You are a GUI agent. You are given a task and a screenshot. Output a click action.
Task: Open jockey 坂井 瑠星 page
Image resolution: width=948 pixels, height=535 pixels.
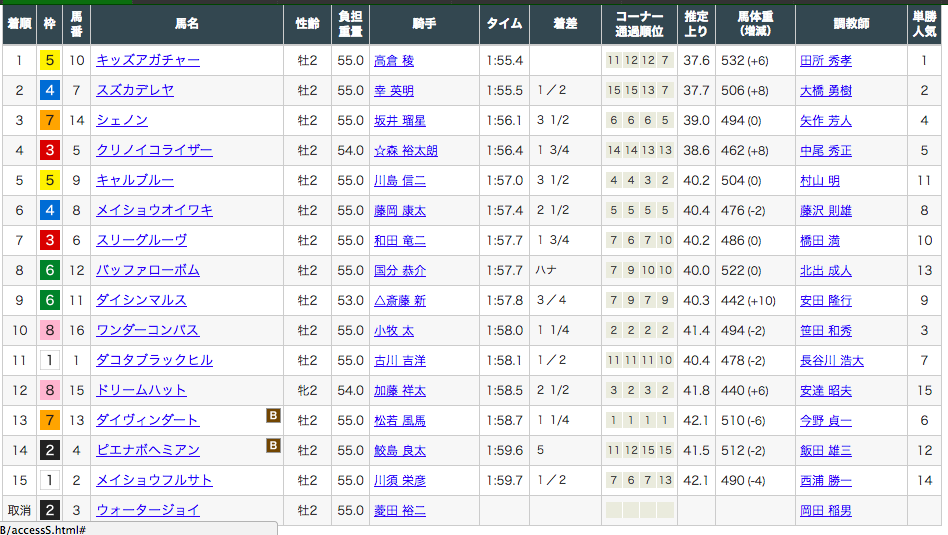(400, 120)
